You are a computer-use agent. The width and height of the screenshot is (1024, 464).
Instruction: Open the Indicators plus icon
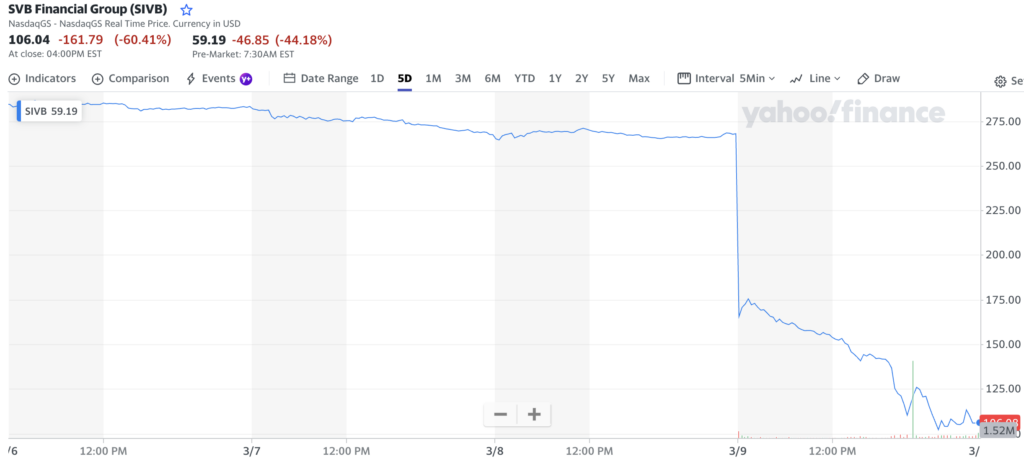pos(14,79)
